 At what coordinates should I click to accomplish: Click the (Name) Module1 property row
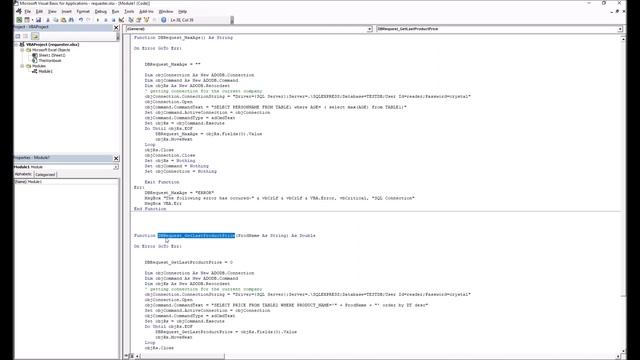pyautogui.click(x=67, y=182)
